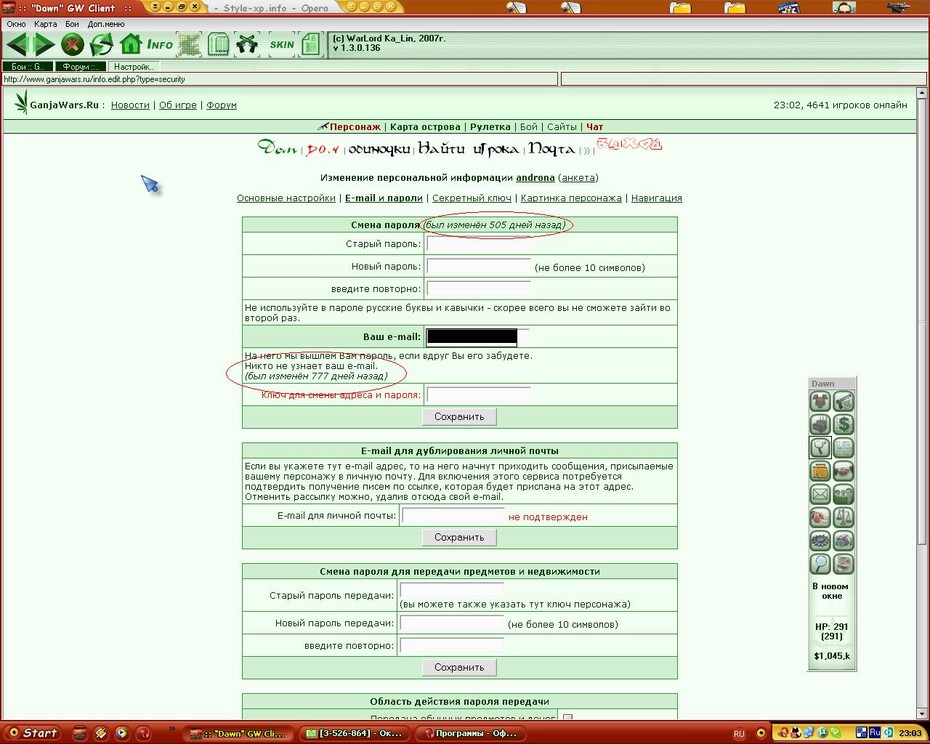Open Основные настройки settings link

(x=286, y=198)
